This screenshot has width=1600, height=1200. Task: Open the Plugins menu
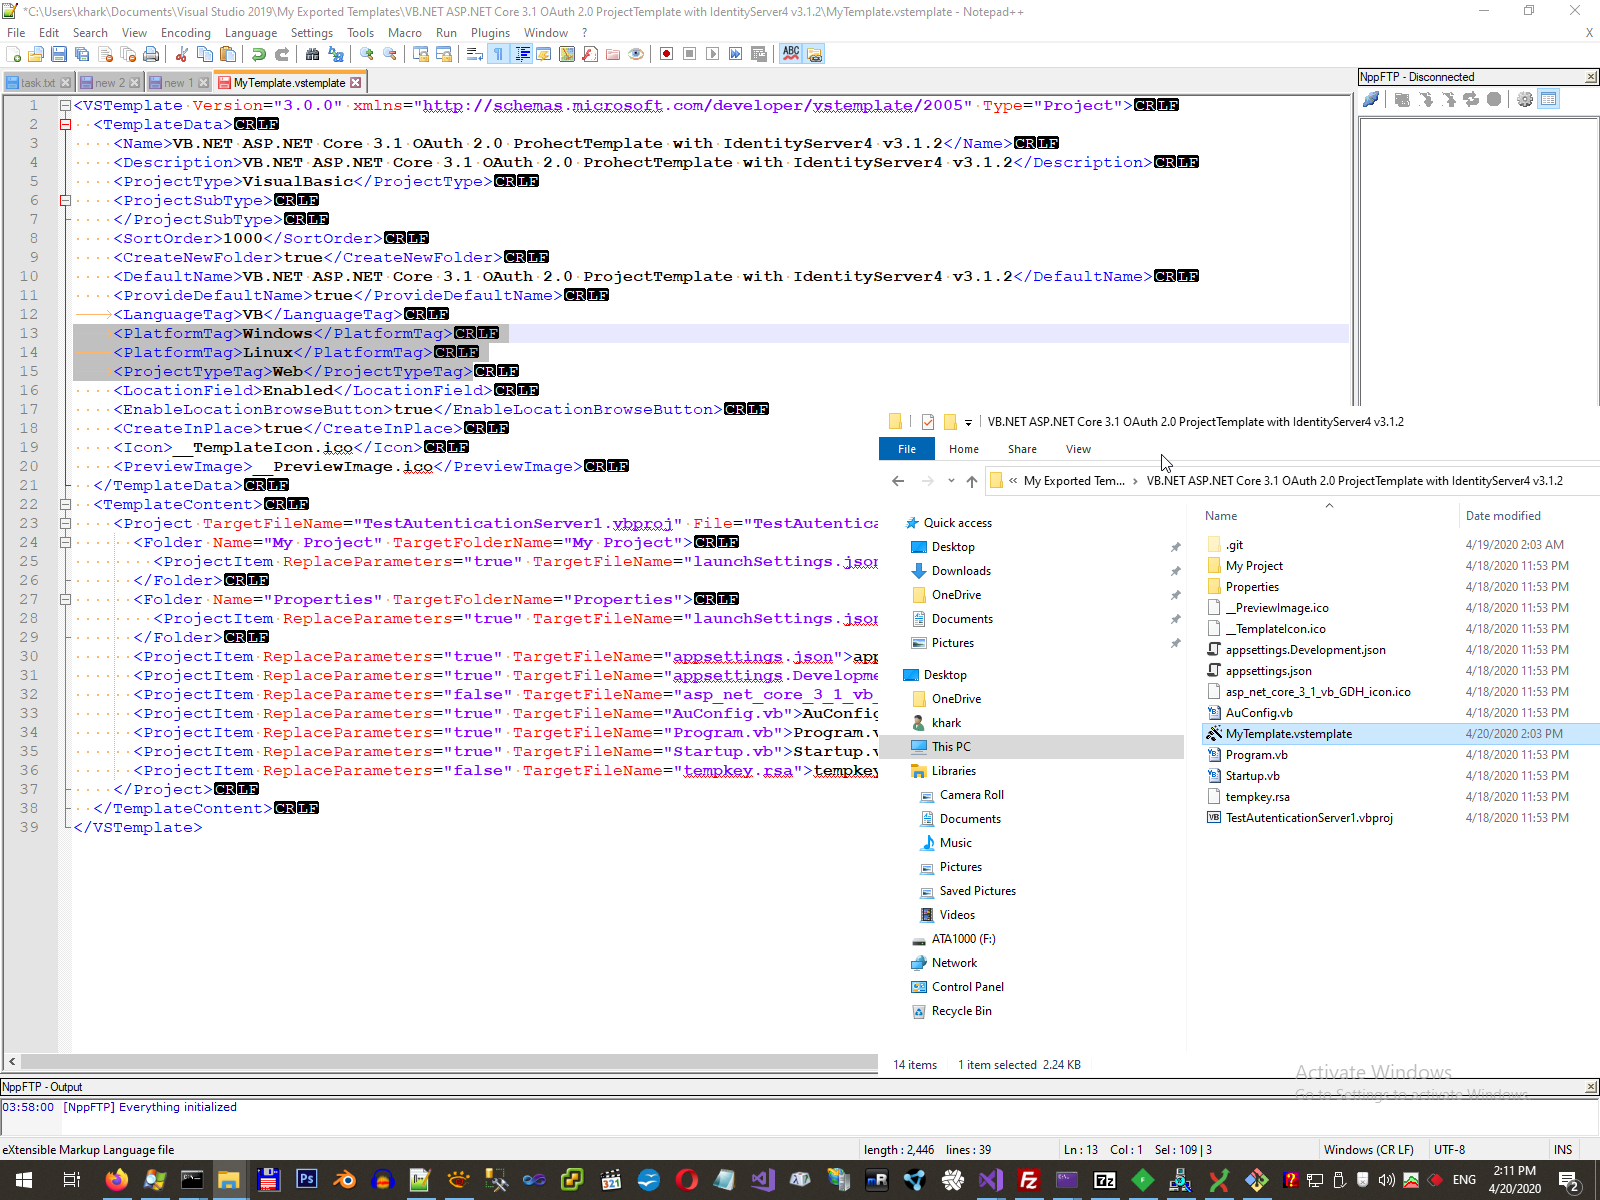(490, 33)
